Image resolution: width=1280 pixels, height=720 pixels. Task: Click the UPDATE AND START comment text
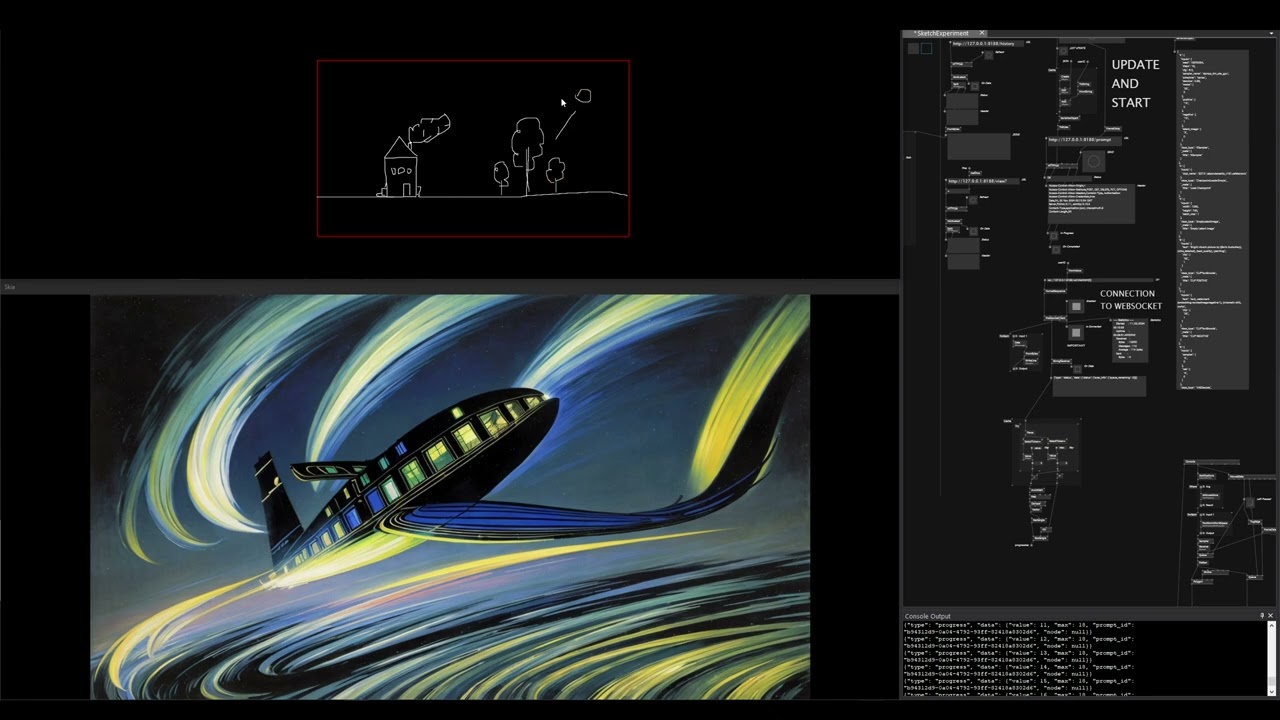[1135, 83]
